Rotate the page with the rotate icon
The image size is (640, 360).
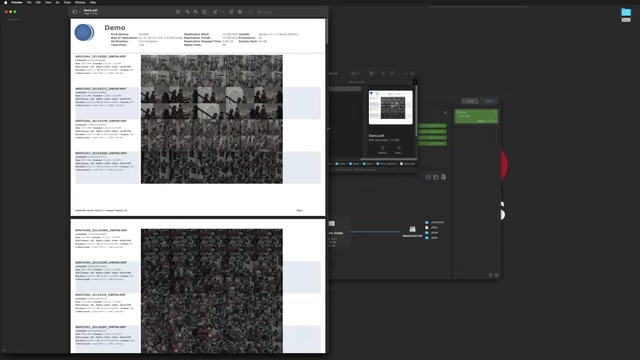tap(231, 12)
